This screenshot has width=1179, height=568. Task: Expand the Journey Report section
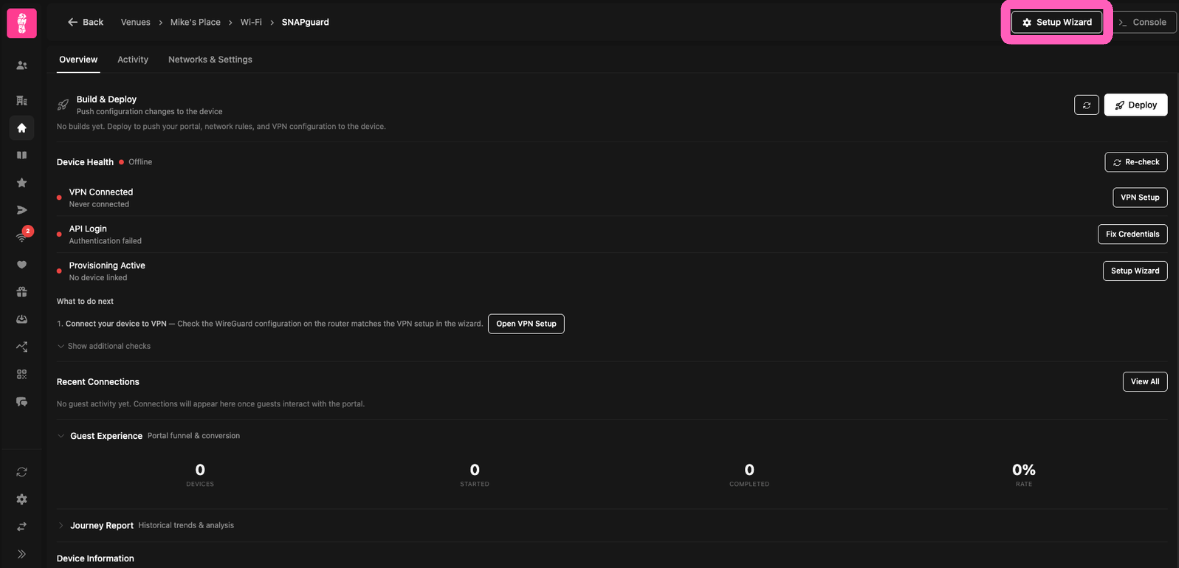pyautogui.click(x=61, y=525)
